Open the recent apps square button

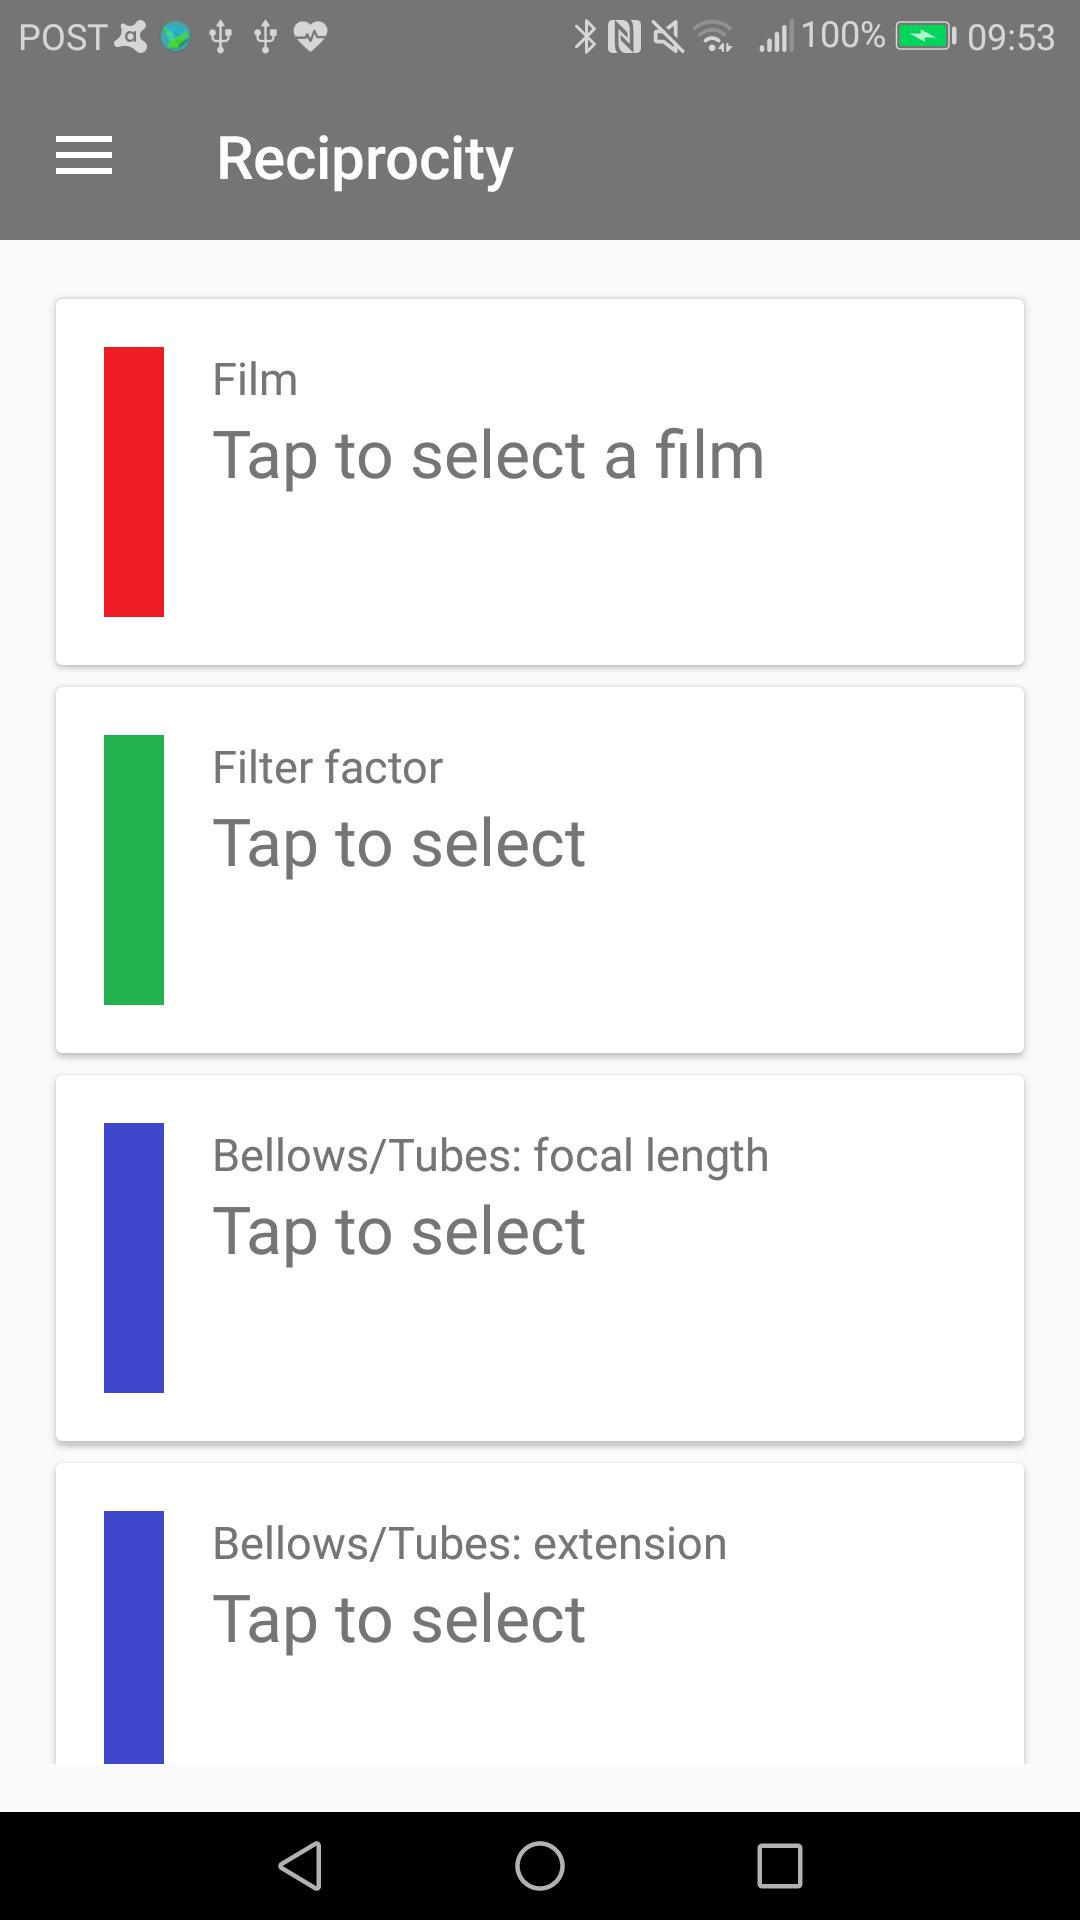click(x=780, y=1866)
